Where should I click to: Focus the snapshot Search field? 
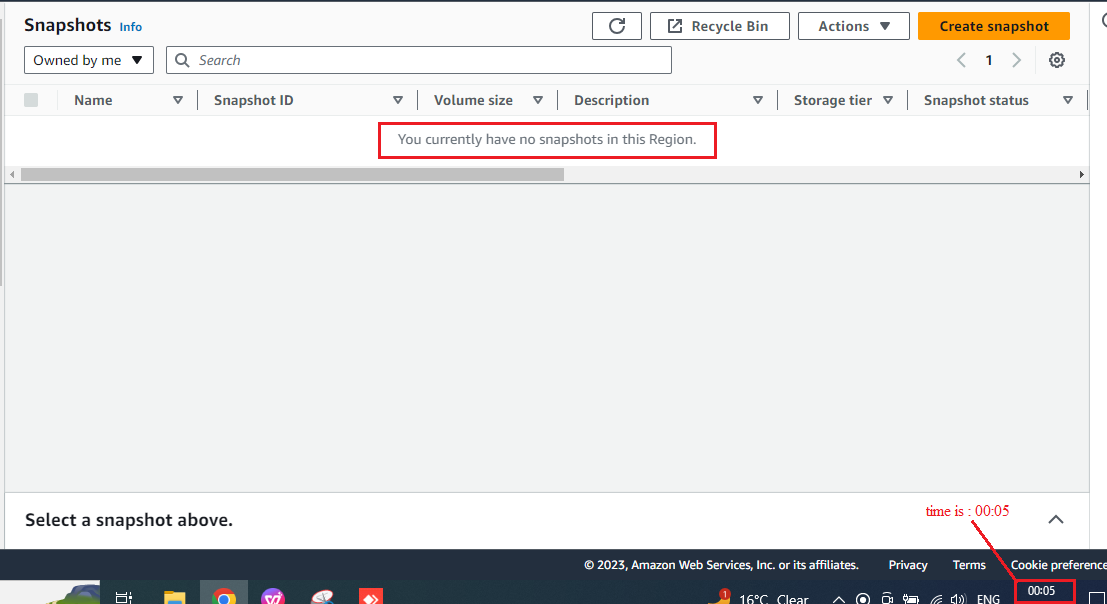[x=419, y=60]
